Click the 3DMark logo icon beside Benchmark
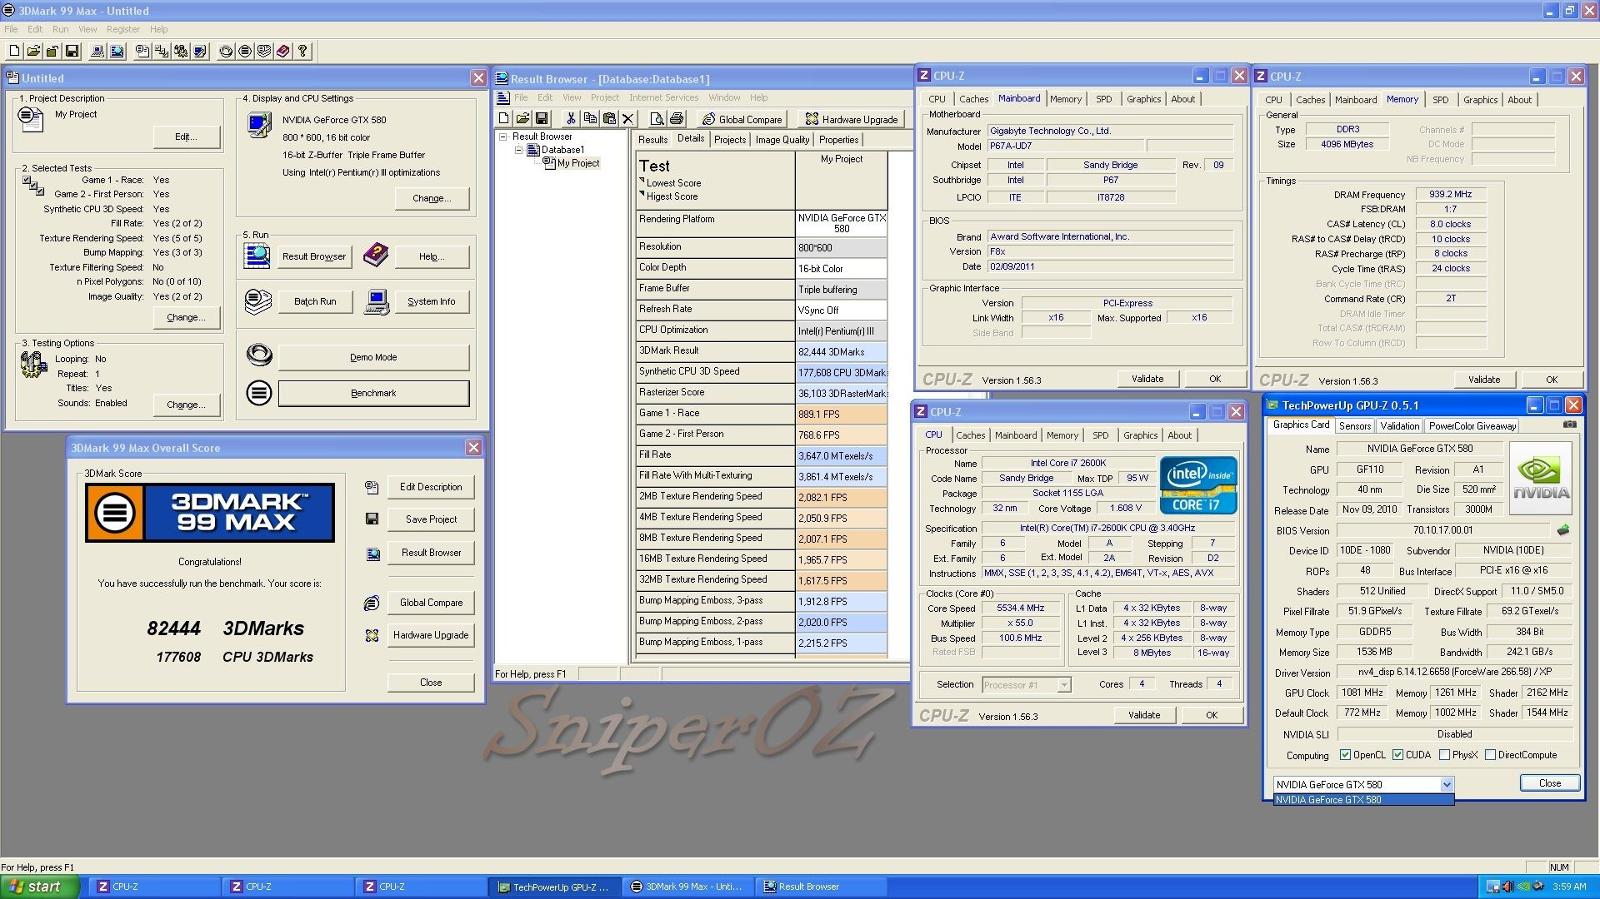This screenshot has height=899, width=1600. 259,393
